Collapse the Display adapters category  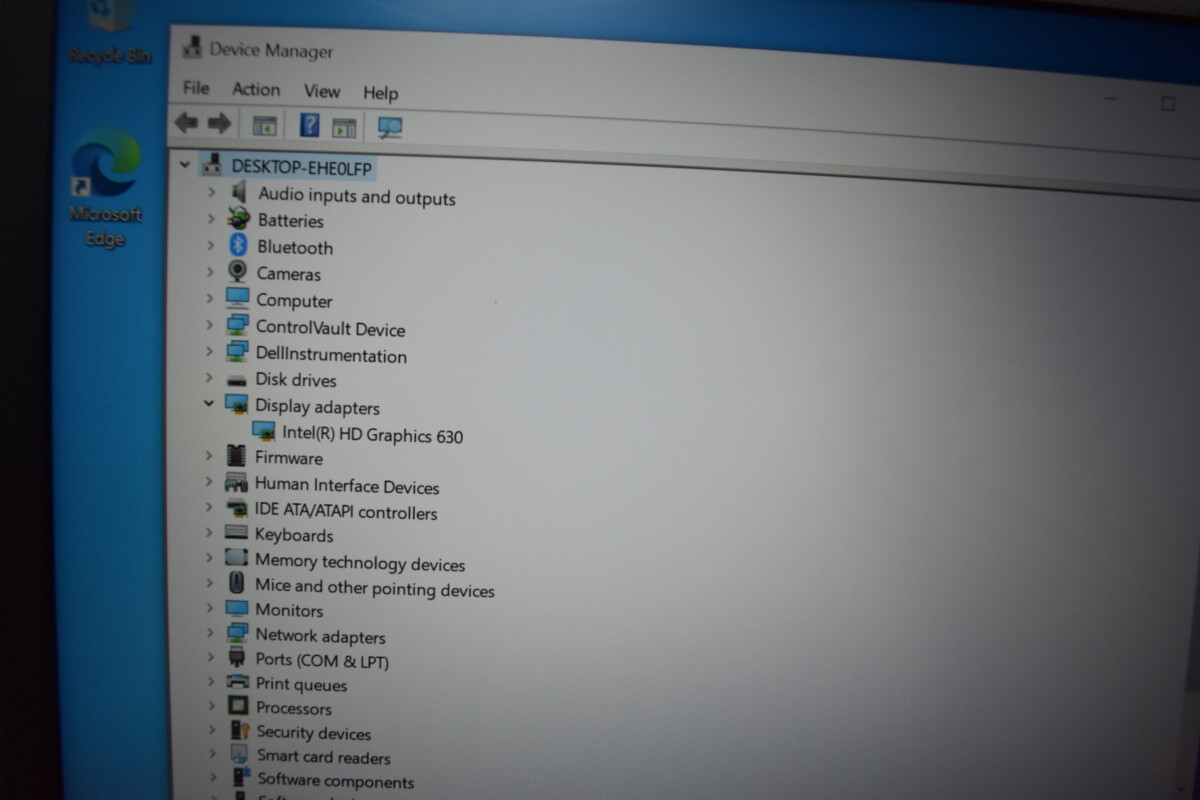(x=209, y=404)
